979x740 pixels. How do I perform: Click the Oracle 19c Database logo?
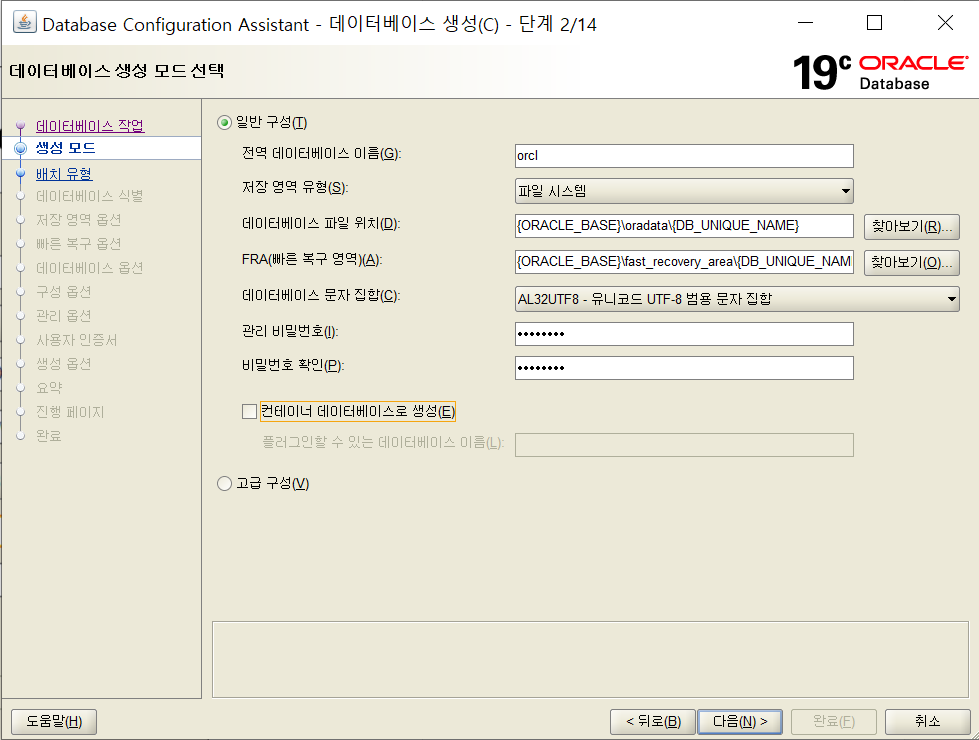pos(880,72)
